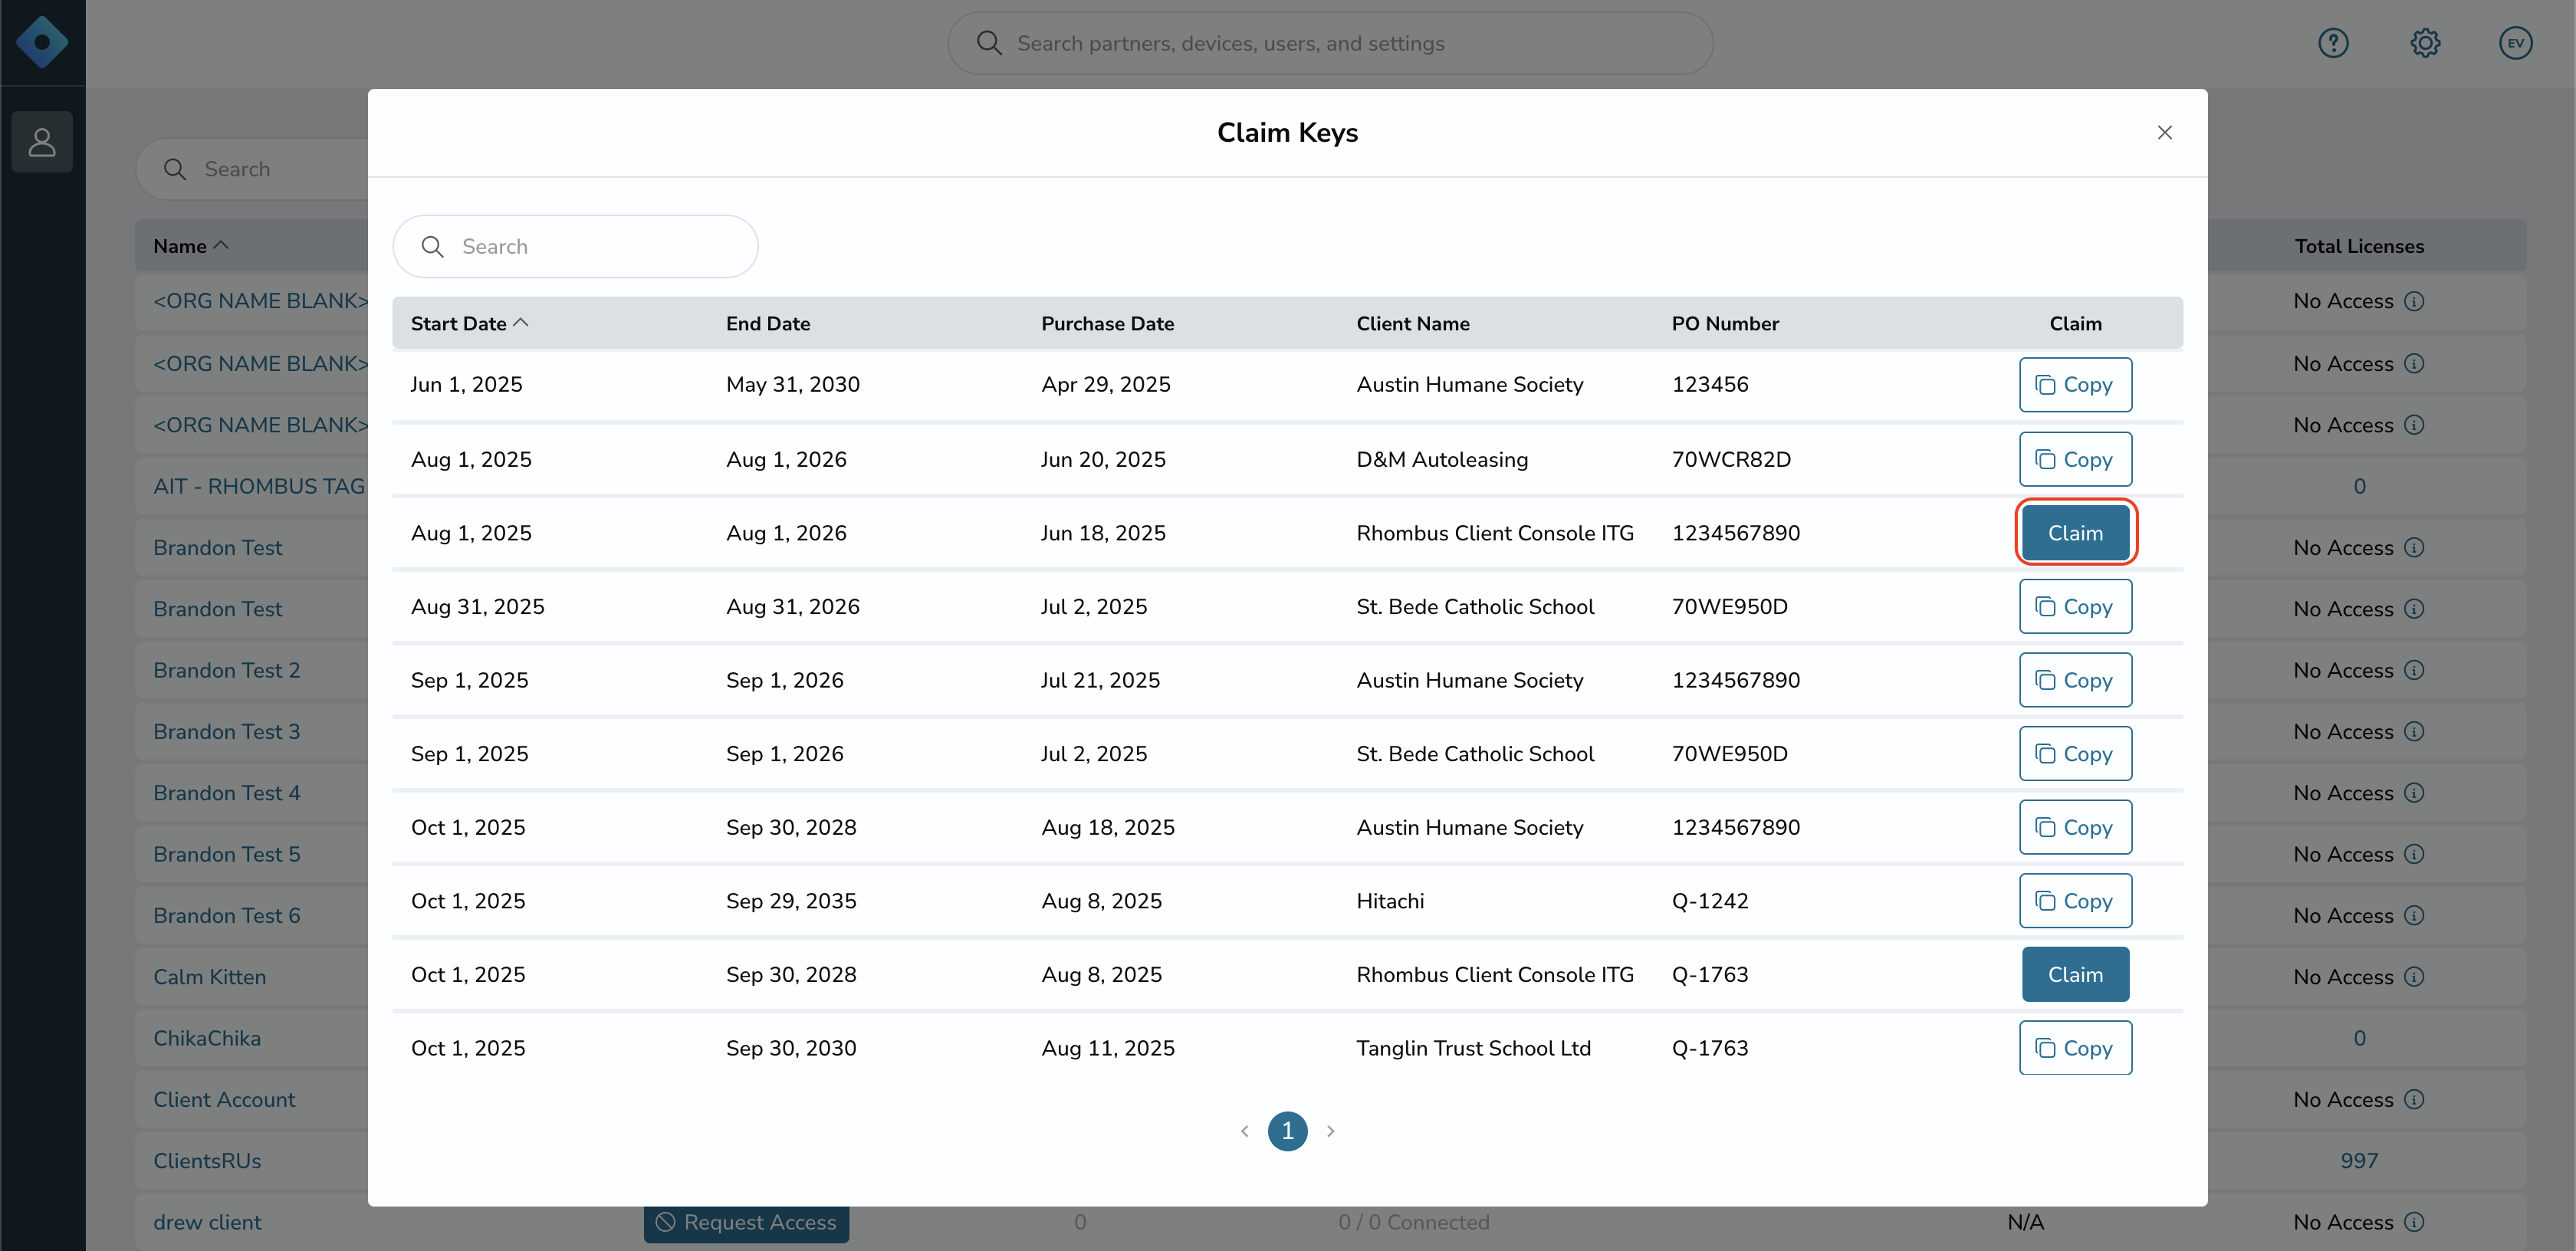
Task: Click info icon in Brandon Test 2 row
Action: [2414, 670]
